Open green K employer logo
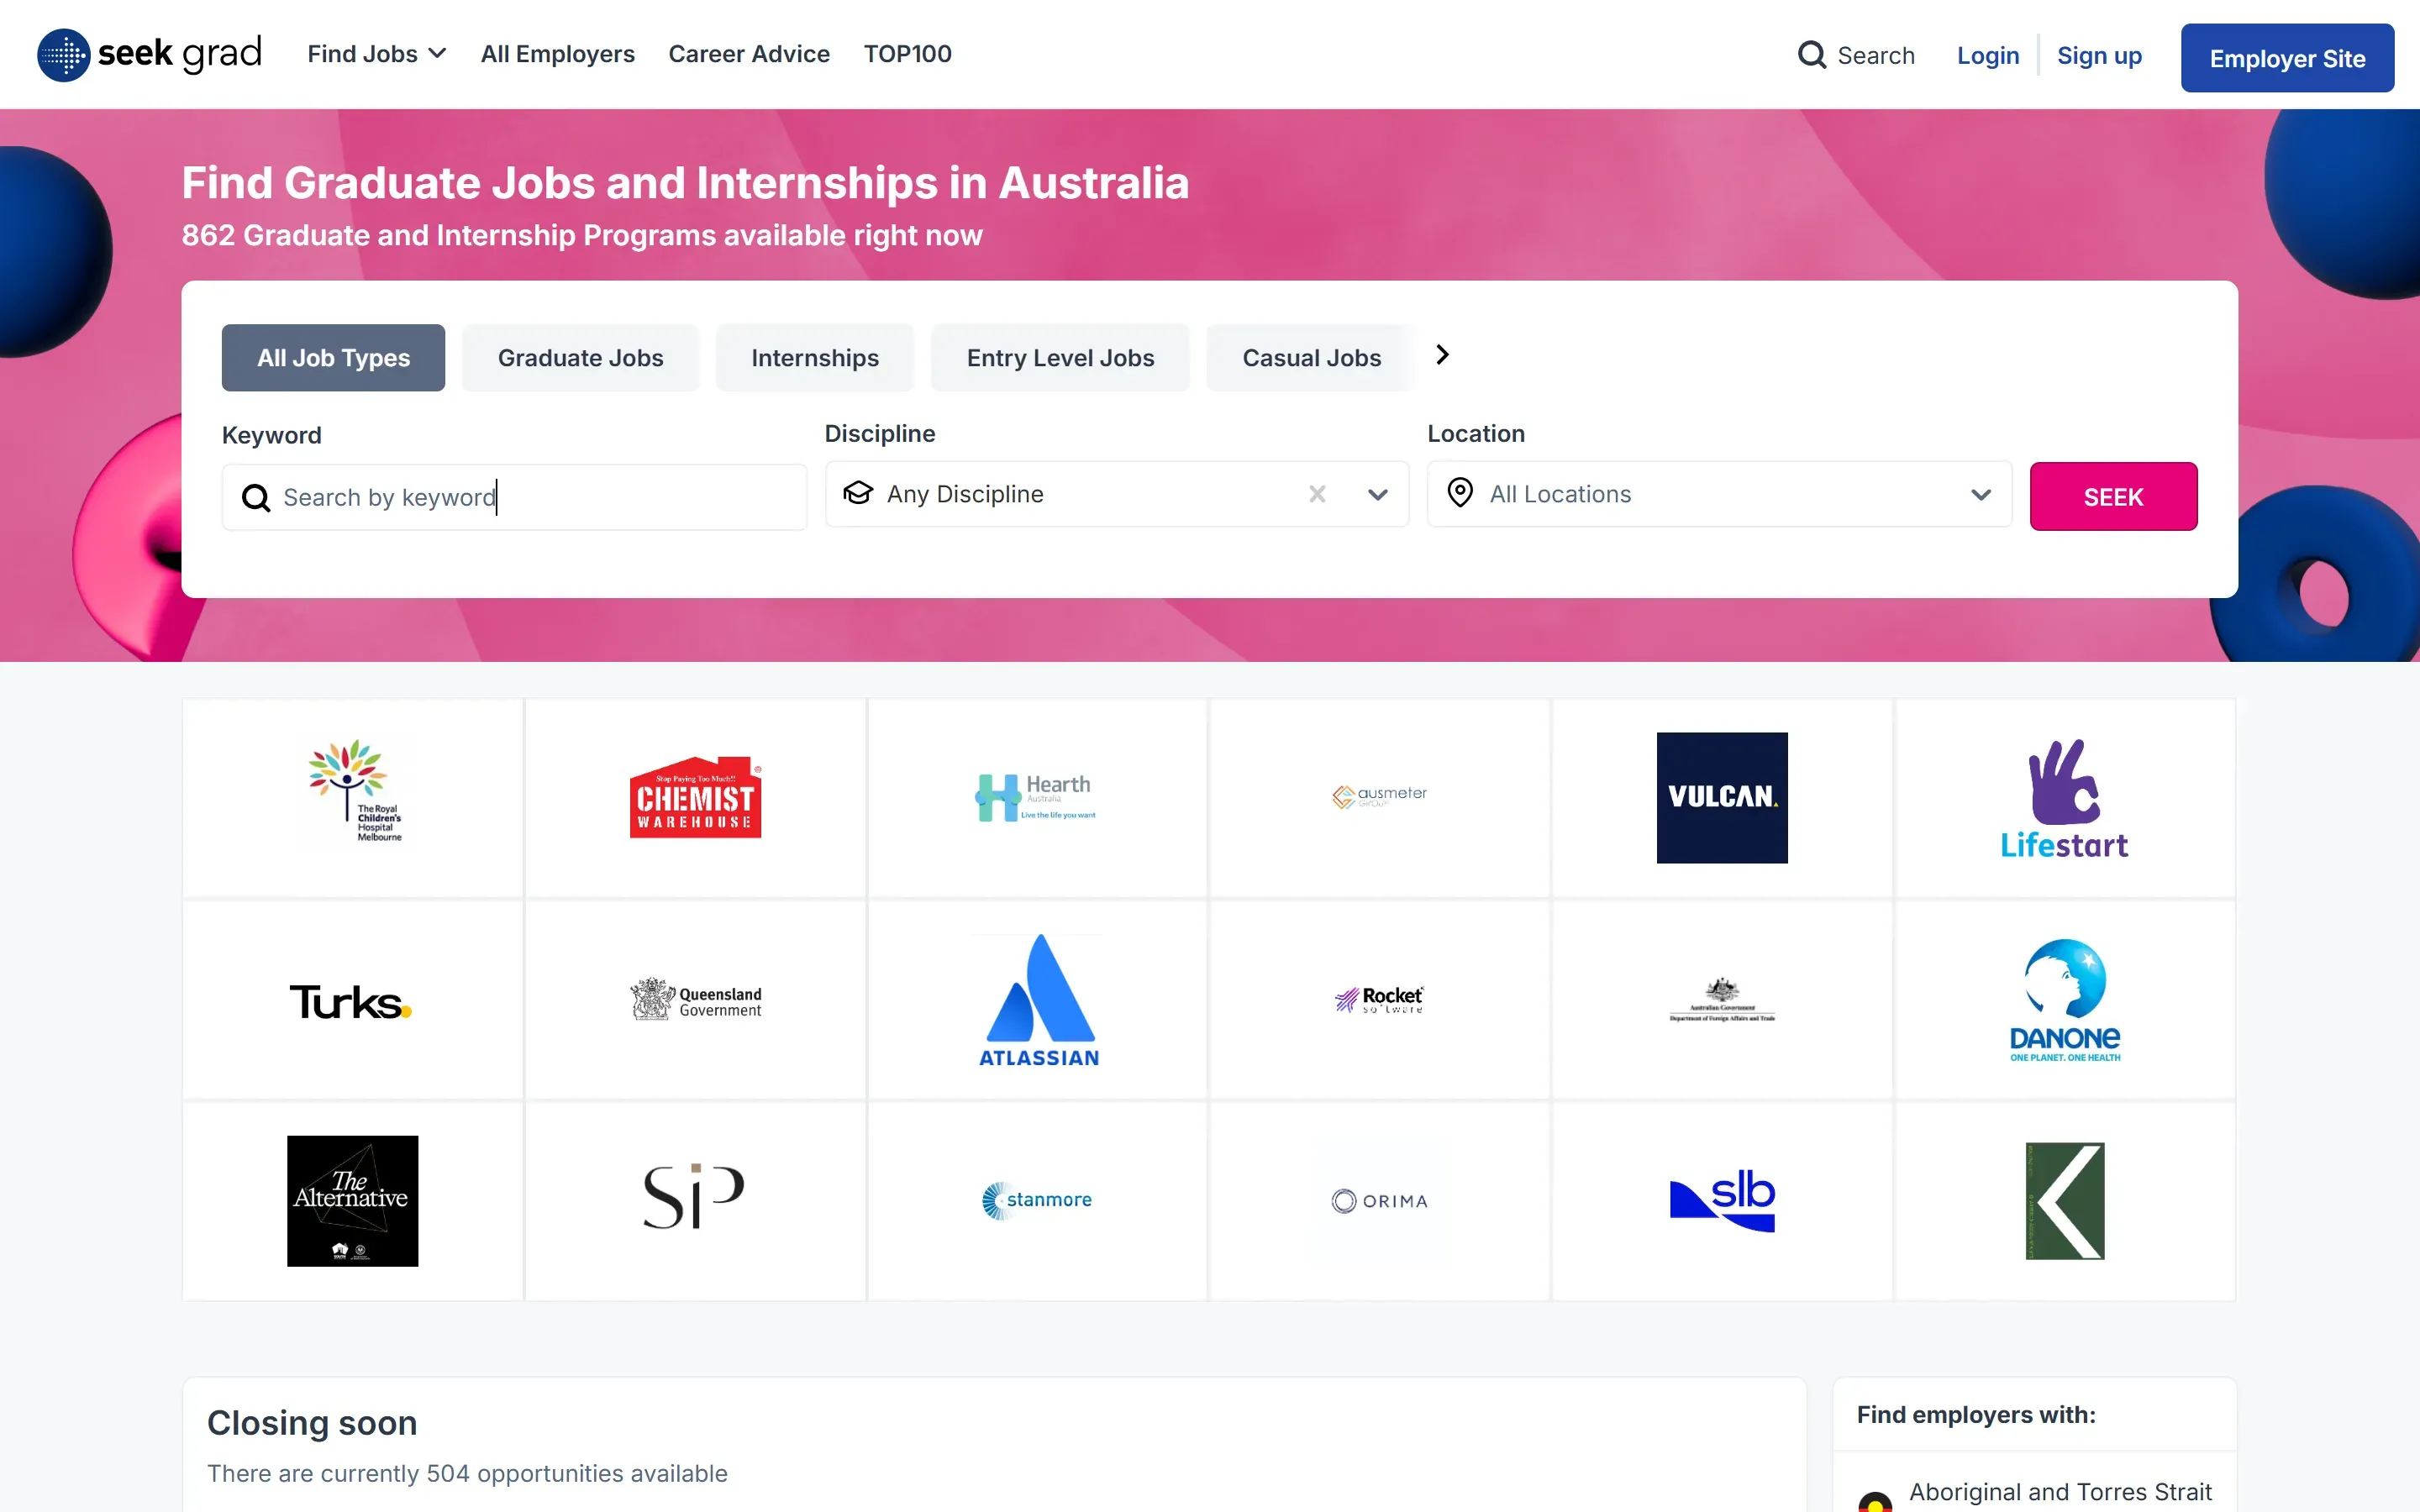Image resolution: width=2420 pixels, height=1512 pixels. 2065,1201
